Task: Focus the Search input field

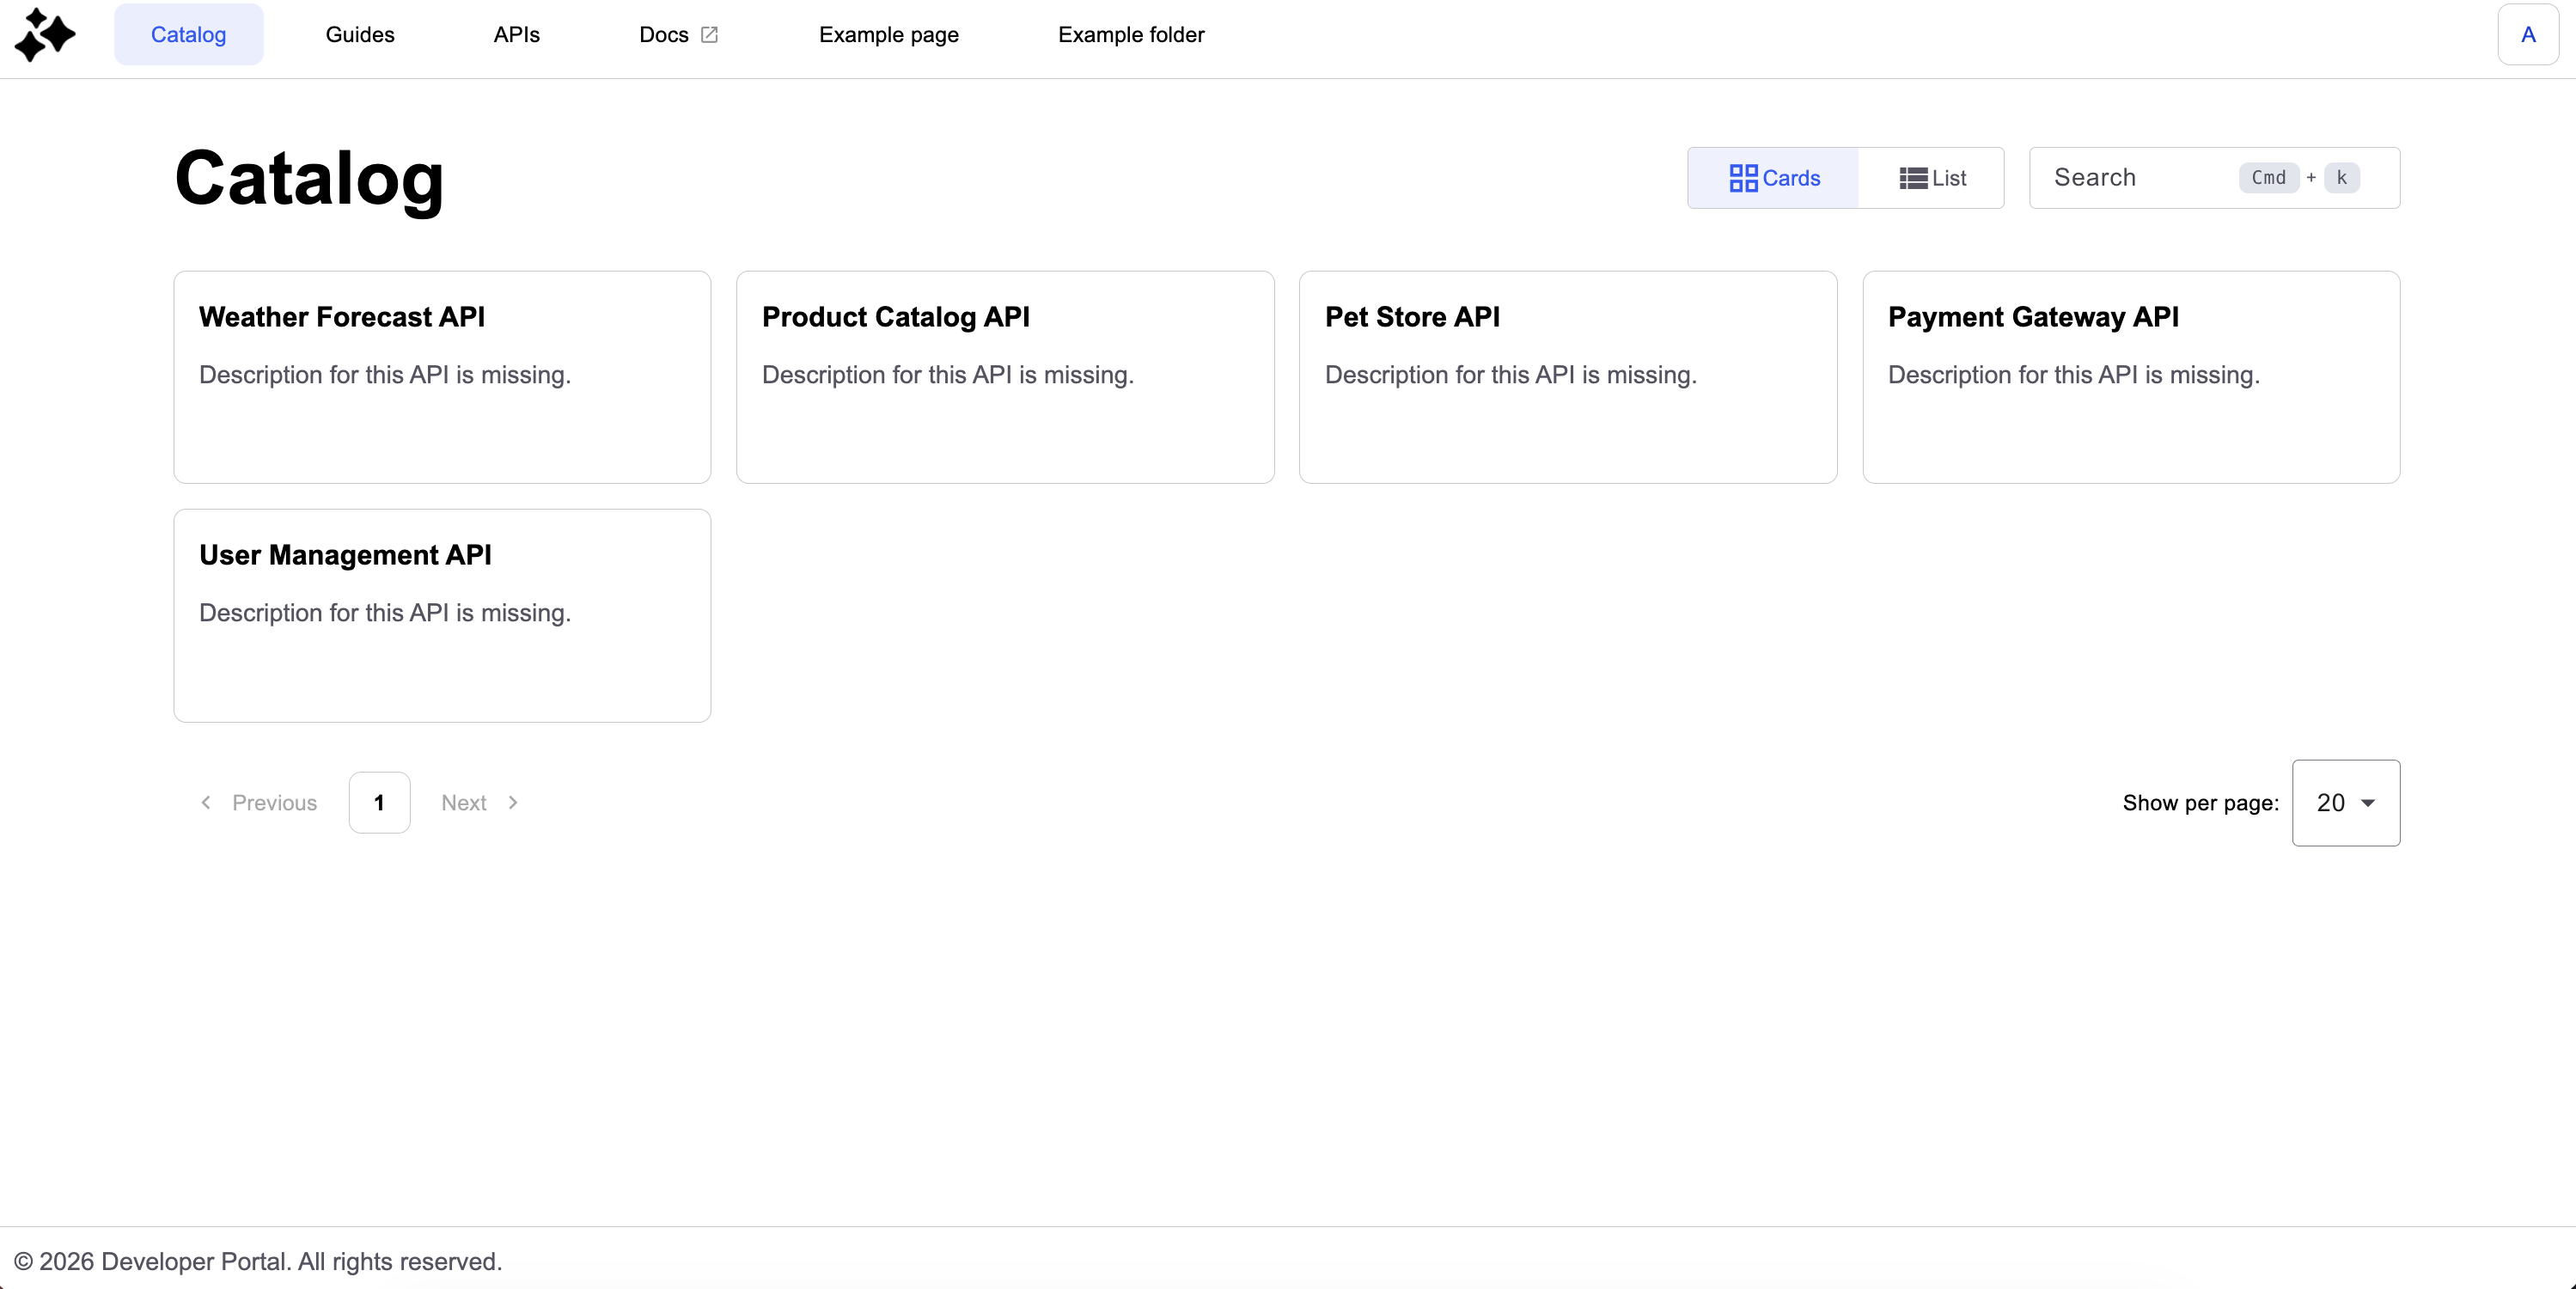Action: tap(2140, 178)
